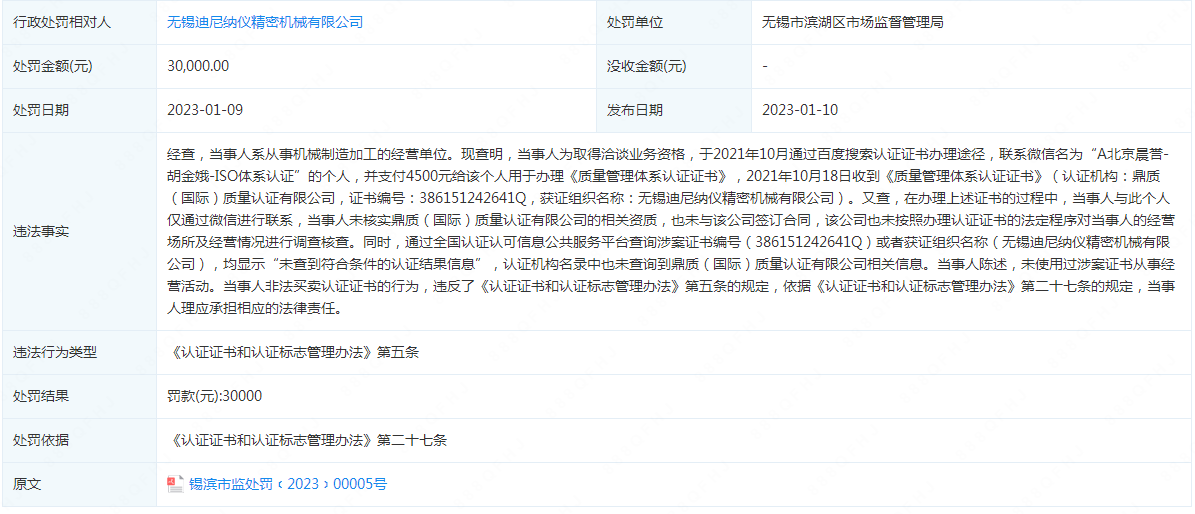Select the 违法事实 label cell
1195x514 pixels.
tap(79, 231)
